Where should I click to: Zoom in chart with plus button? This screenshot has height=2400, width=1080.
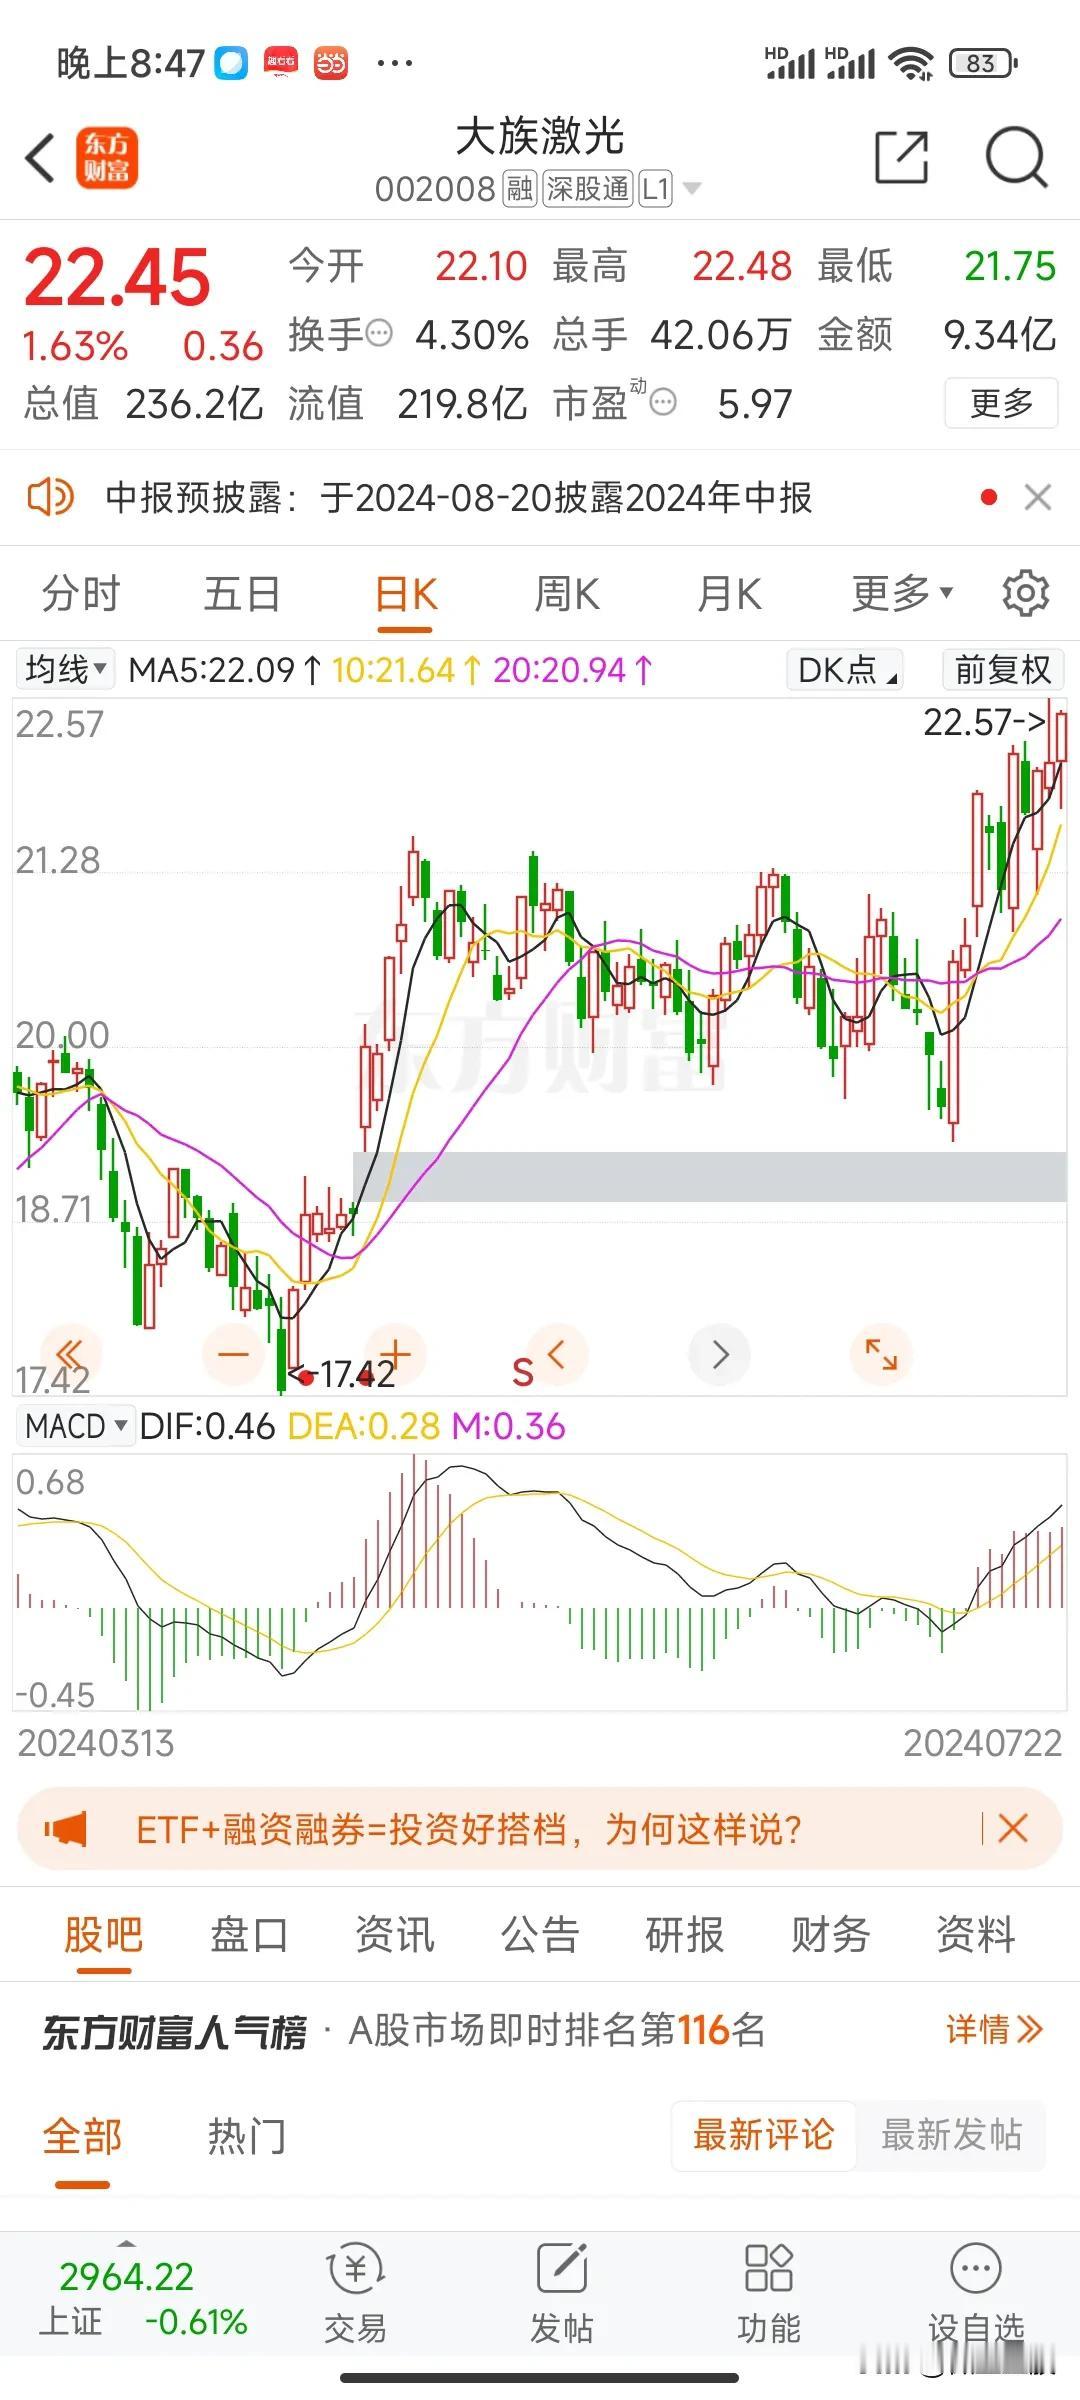pyautogui.click(x=395, y=1355)
